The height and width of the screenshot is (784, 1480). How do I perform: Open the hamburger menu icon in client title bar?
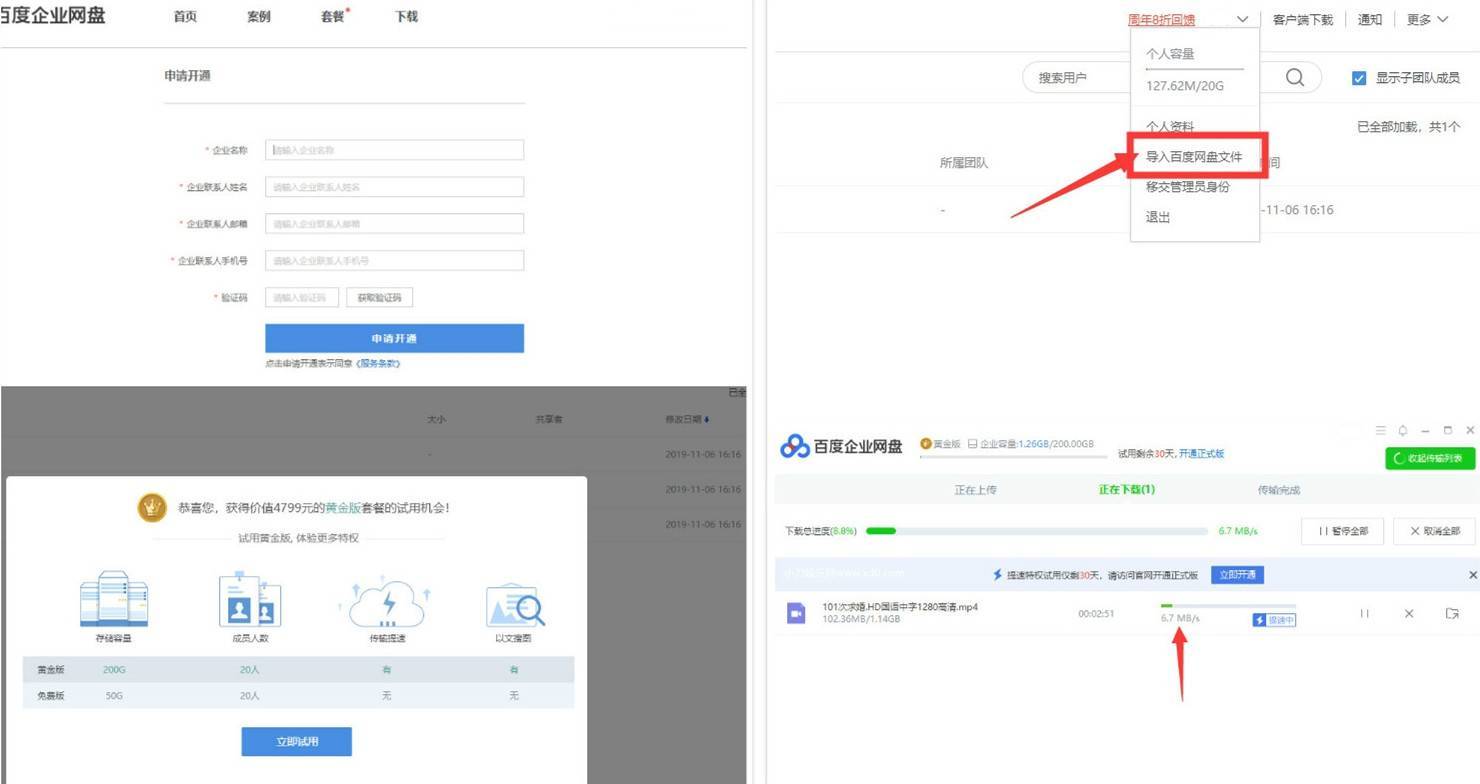coord(1380,430)
